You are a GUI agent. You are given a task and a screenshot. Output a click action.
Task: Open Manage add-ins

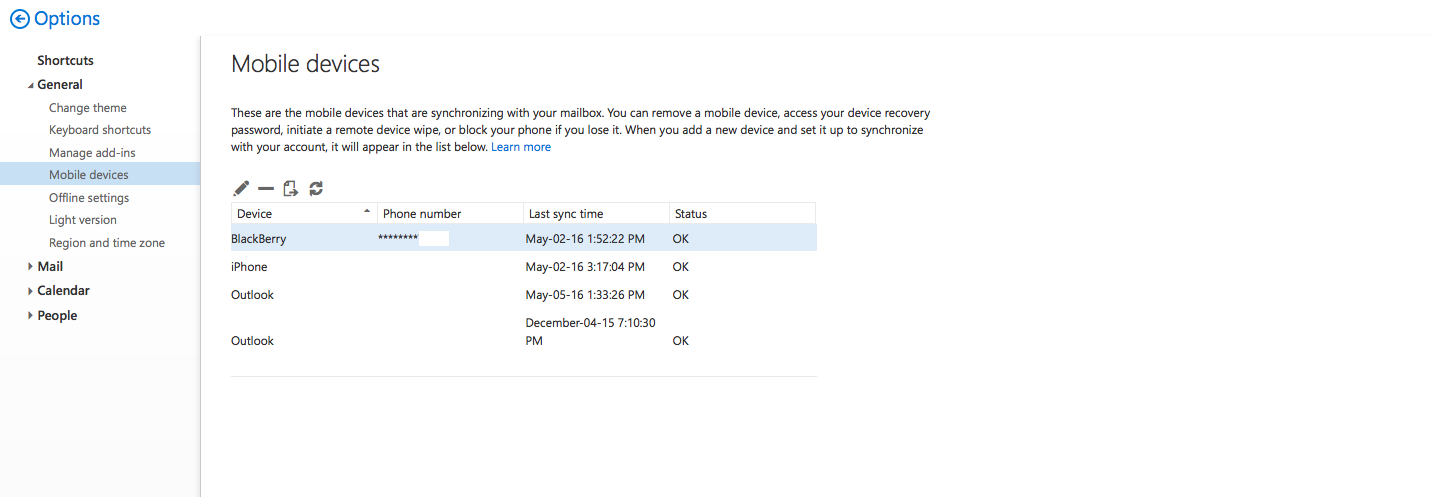(x=92, y=153)
